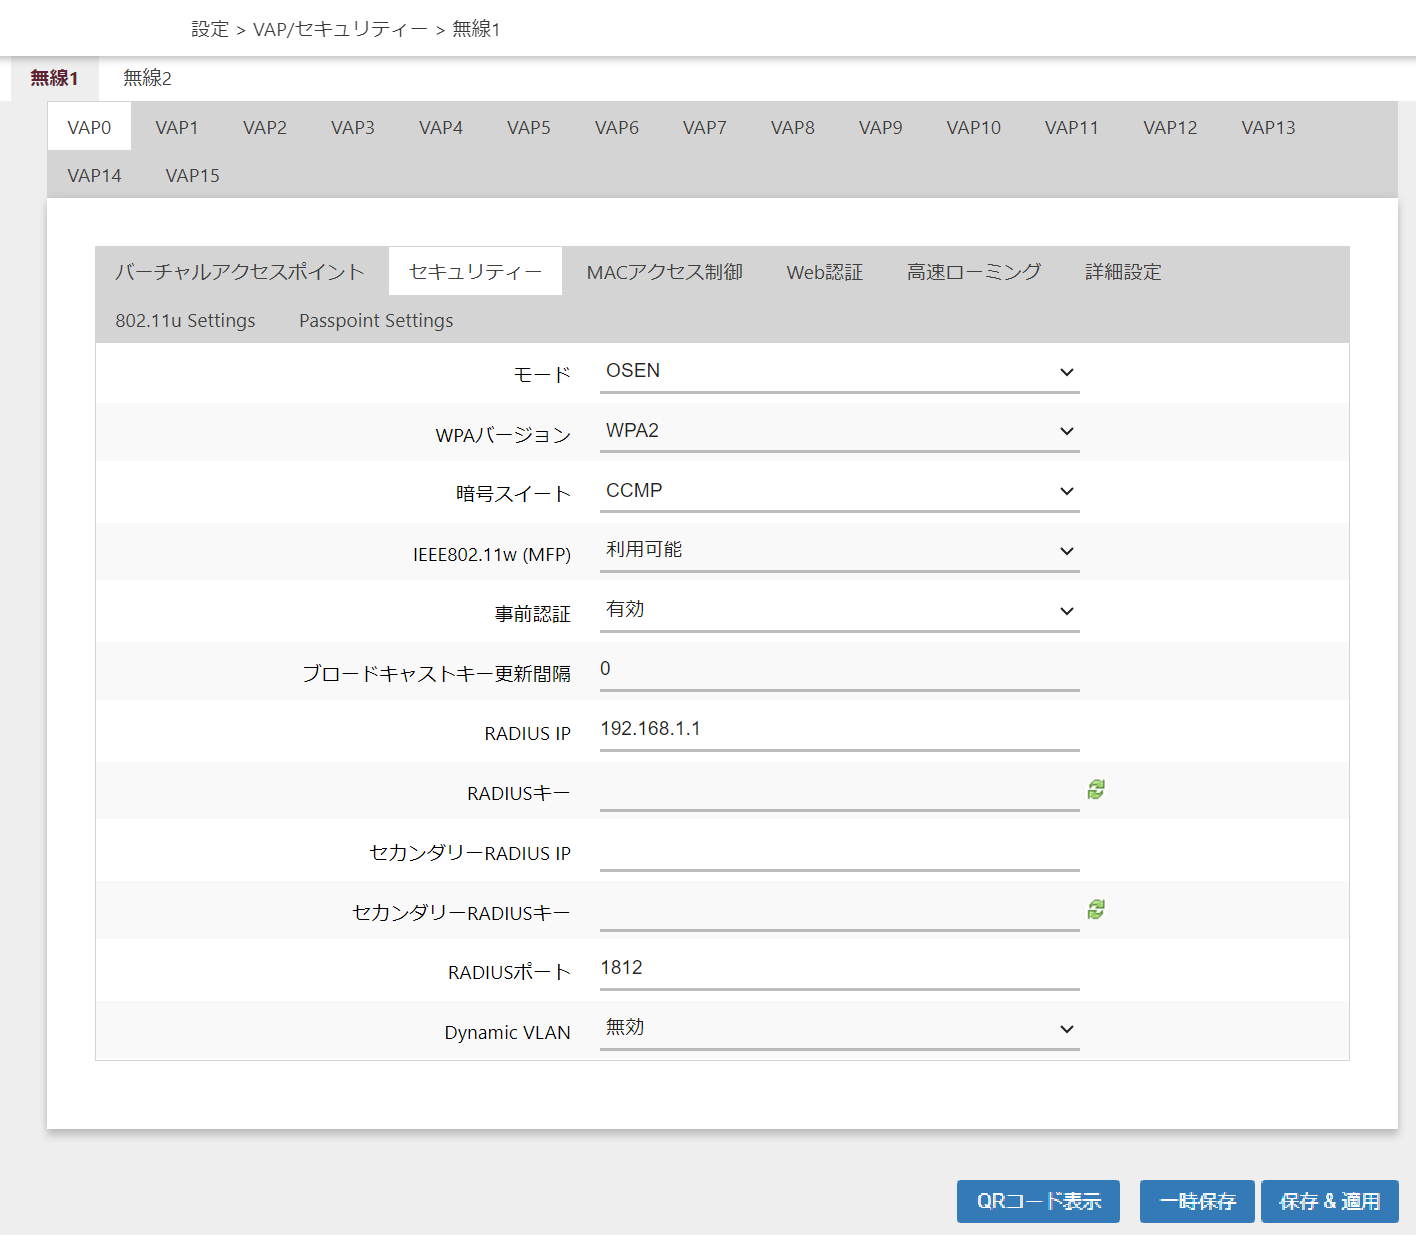Switch to the 無線2 tab
Screen dimensions: 1416x1235
click(x=147, y=78)
